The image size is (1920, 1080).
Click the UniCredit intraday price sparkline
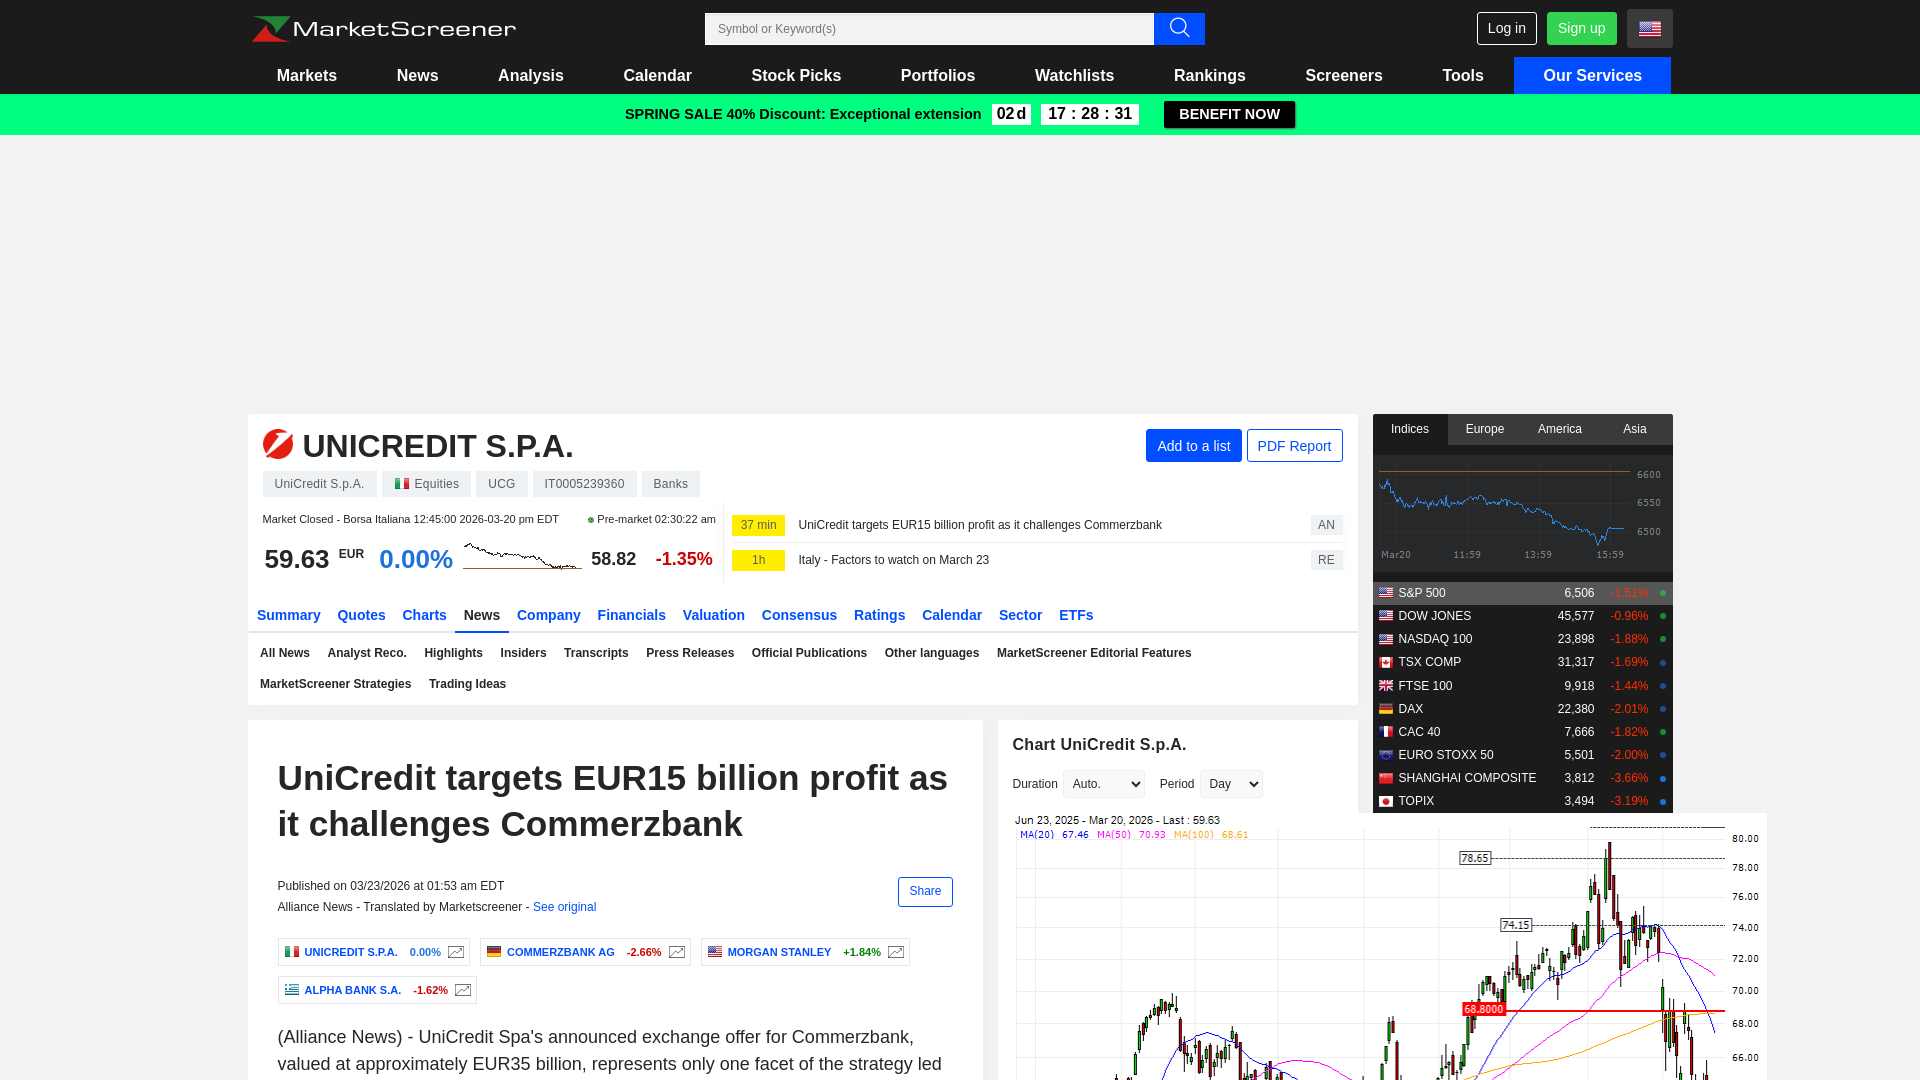(522, 556)
